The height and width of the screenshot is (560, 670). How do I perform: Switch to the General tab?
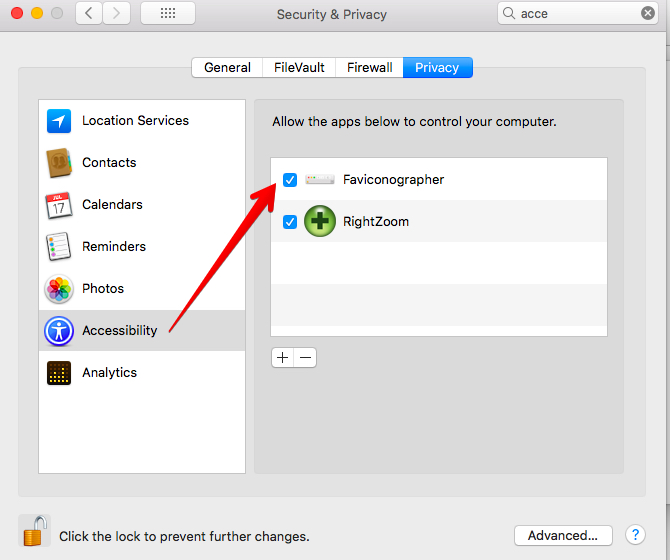click(227, 68)
